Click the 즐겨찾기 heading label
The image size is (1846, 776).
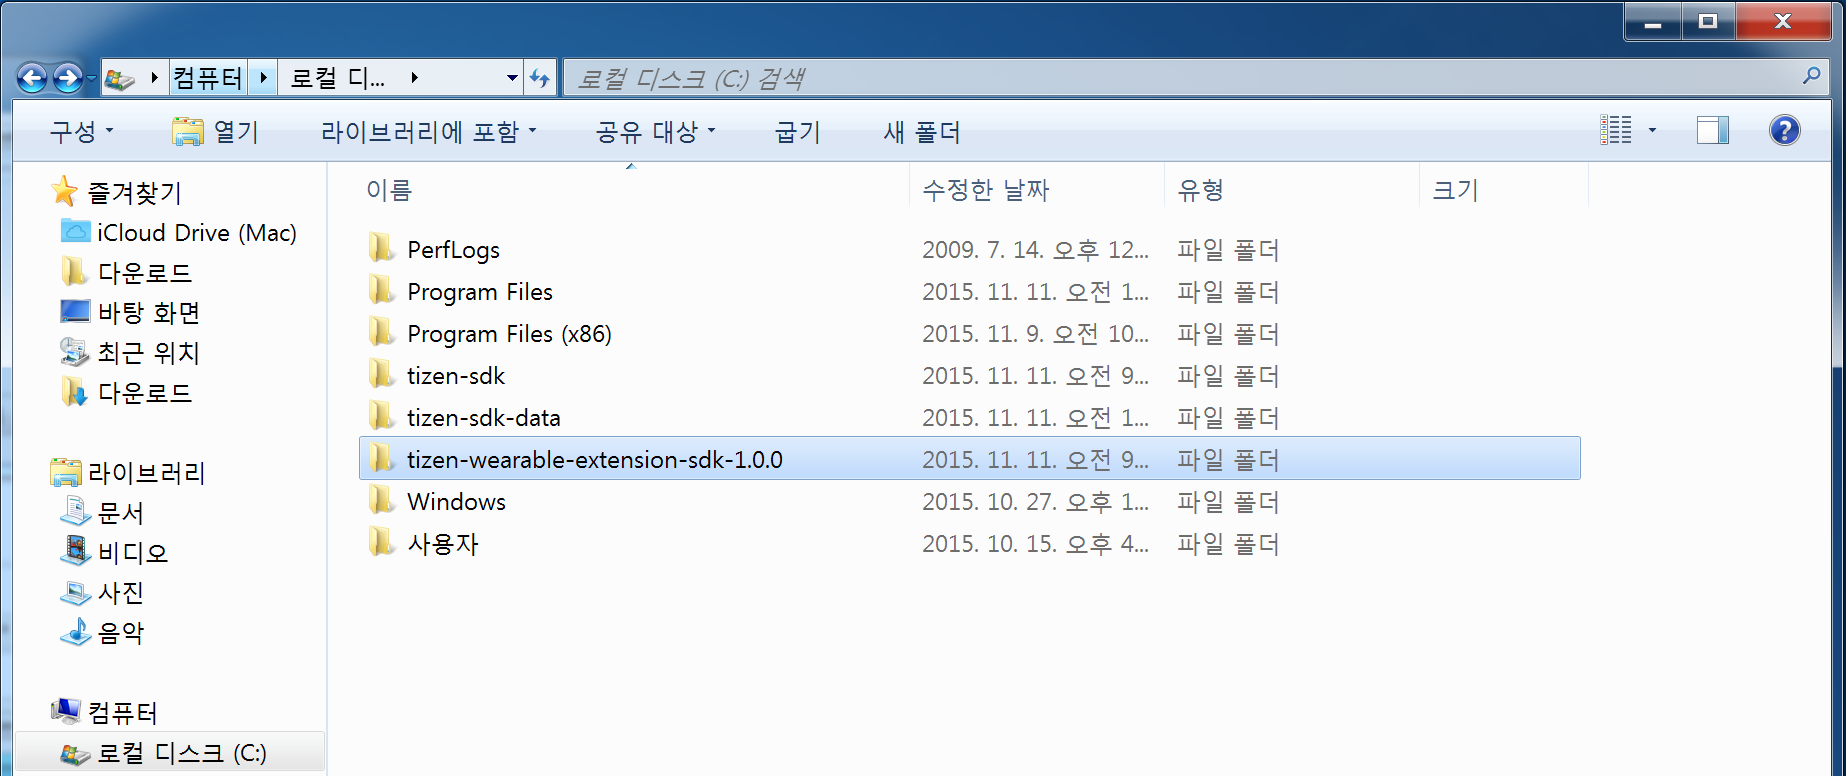pos(135,192)
